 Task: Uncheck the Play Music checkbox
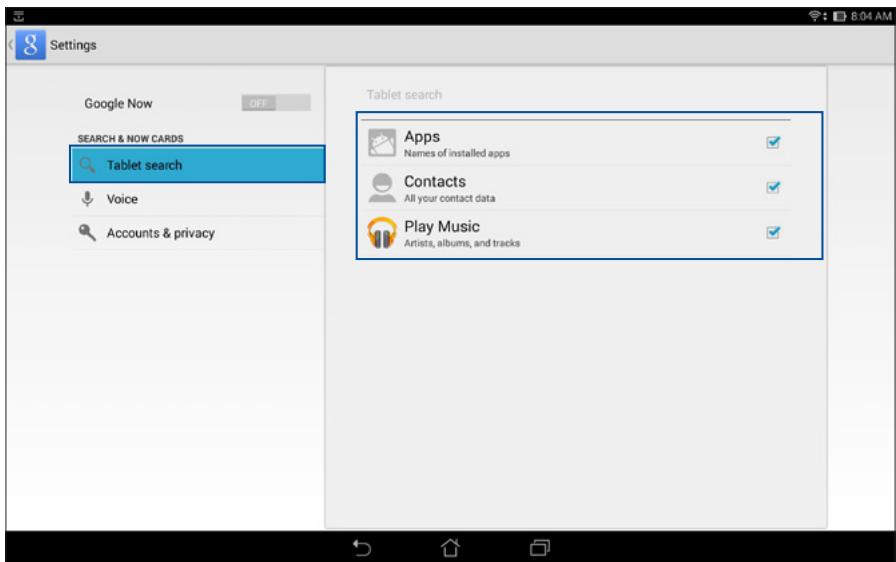point(773,232)
